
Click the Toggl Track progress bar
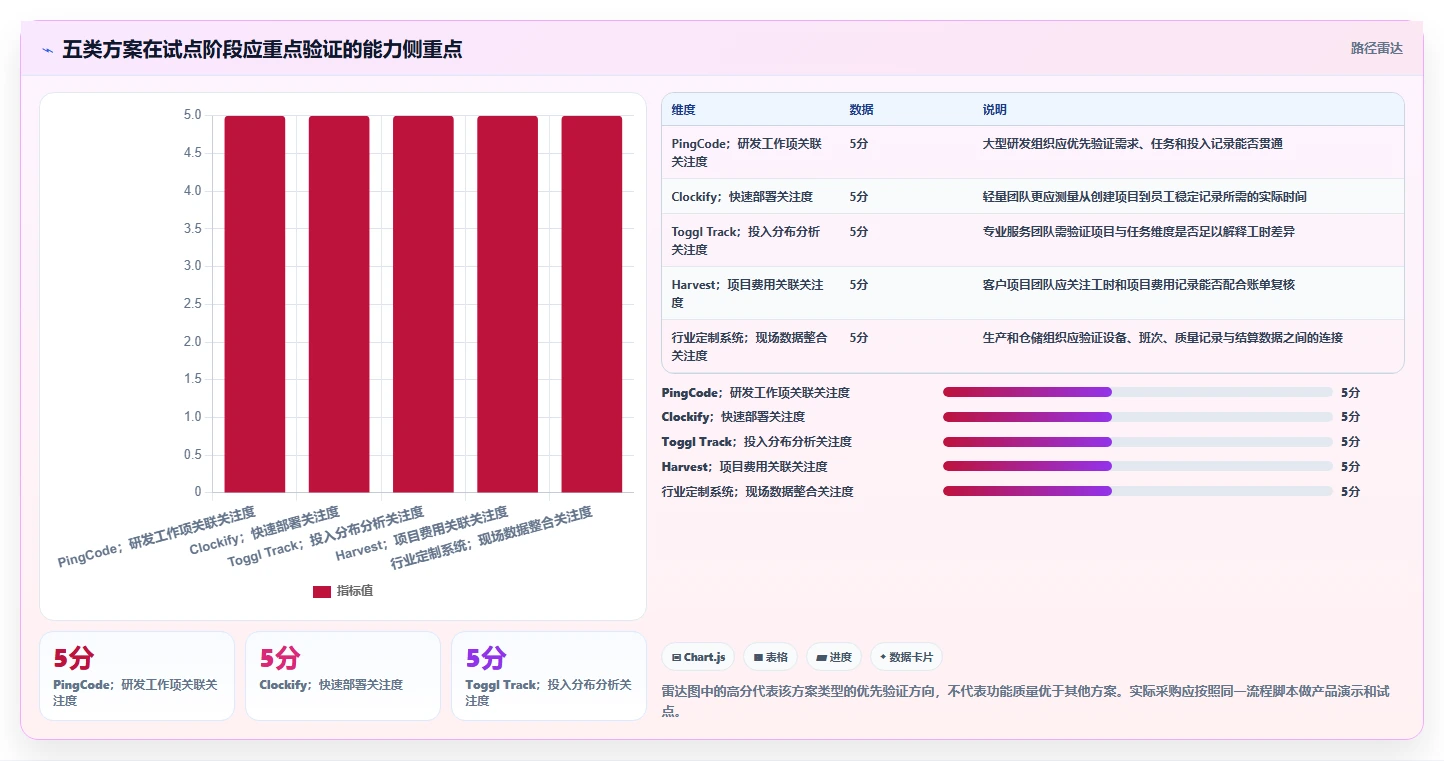(x=1138, y=442)
